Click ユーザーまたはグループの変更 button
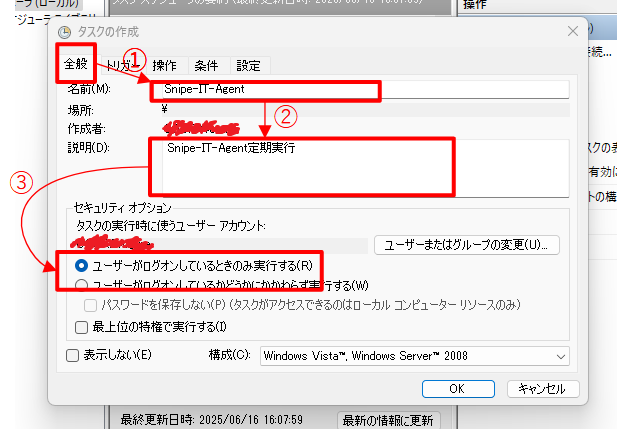620x429 pixels. click(467, 245)
